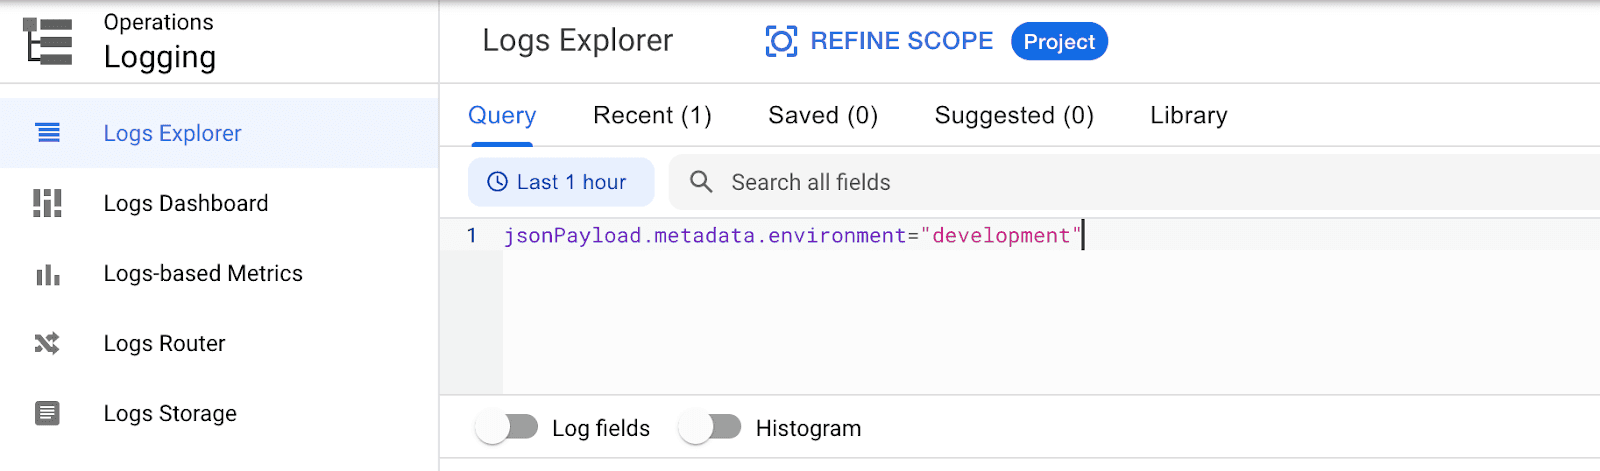Click the search magnifier icon
Screen dimensions: 1600x471
click(702, 182)
